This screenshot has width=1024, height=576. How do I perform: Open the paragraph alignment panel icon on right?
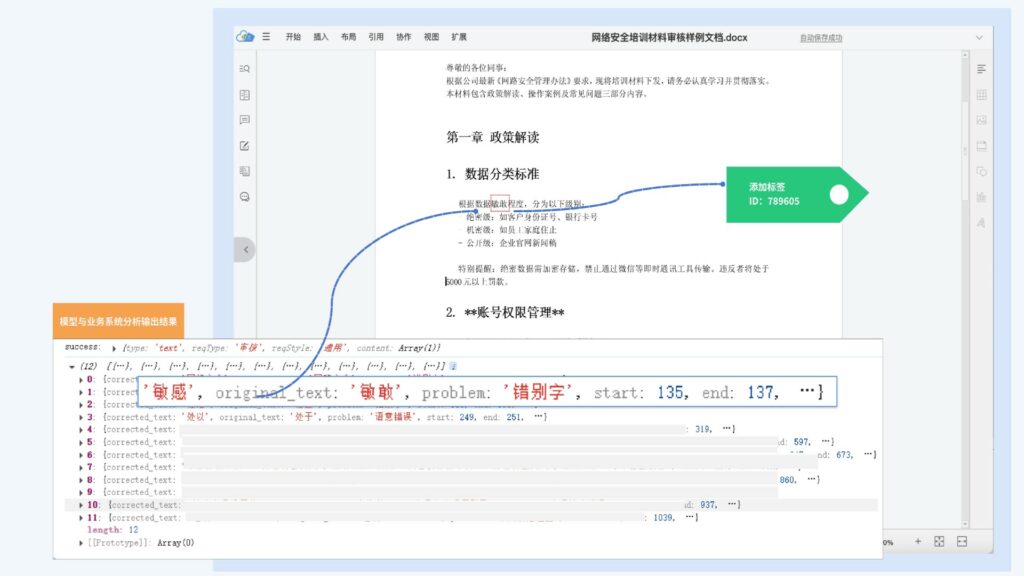coord(981,69)
